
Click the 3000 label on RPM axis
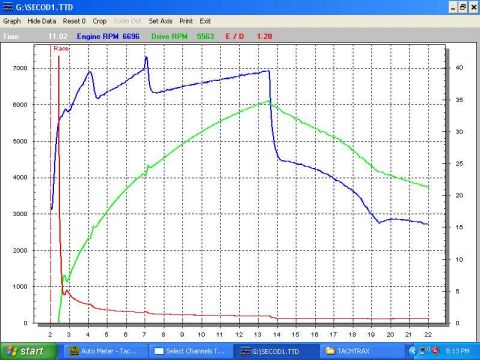(20, 214)
